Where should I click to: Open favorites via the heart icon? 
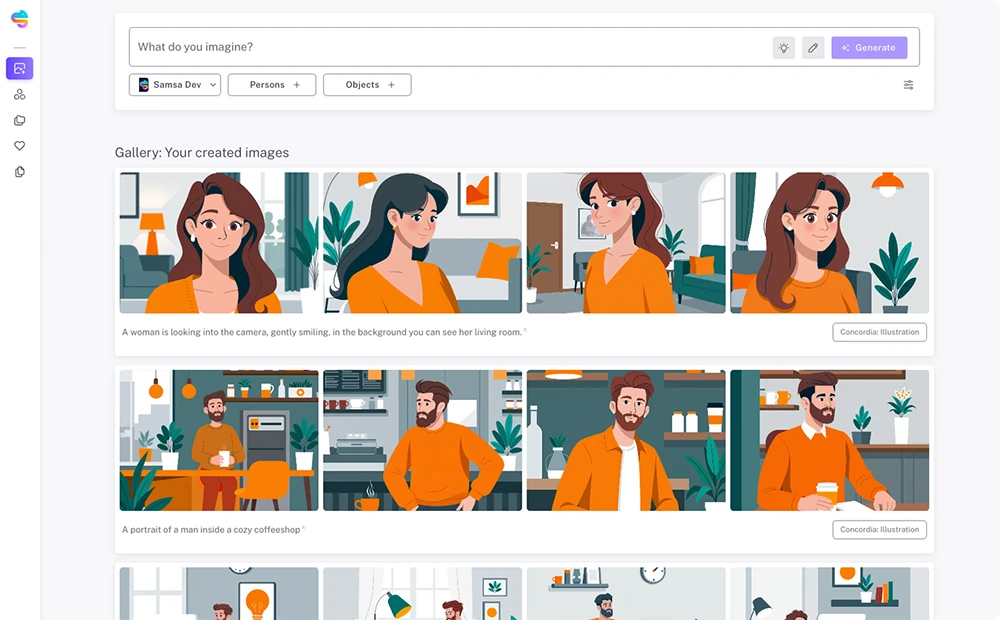tap(19, 146)
